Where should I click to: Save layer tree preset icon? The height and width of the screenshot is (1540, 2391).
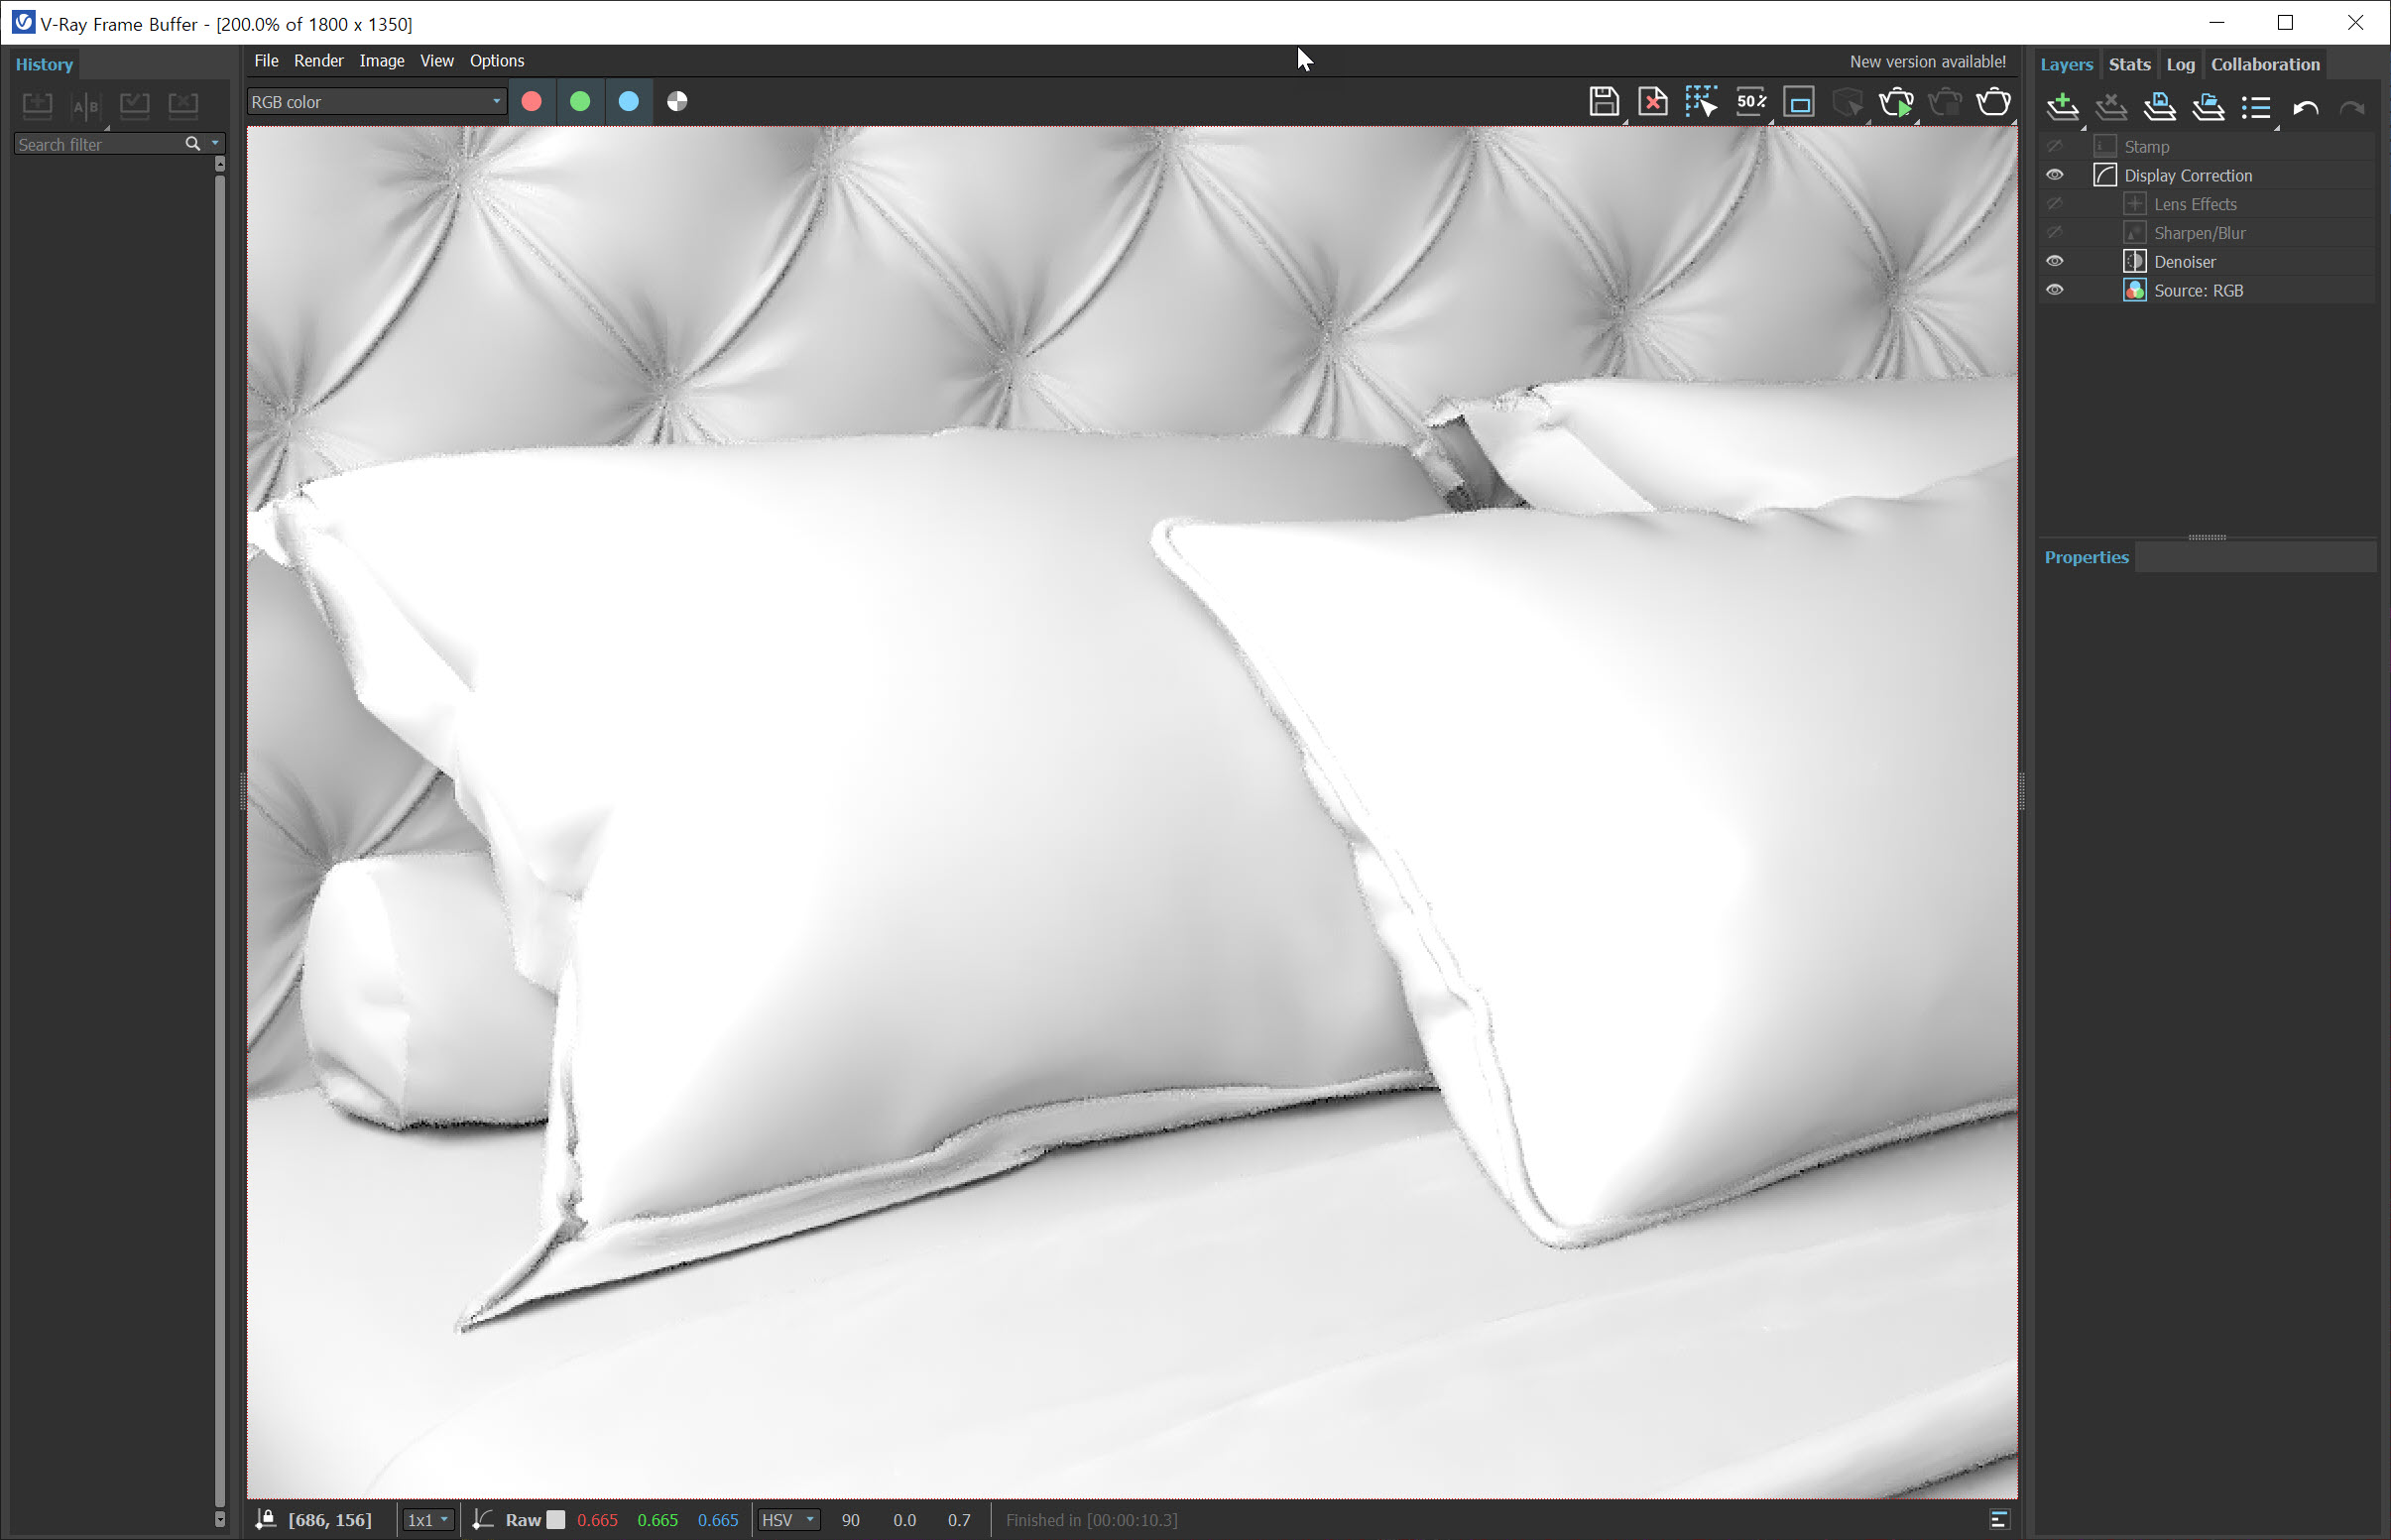tap(2159, 106)
